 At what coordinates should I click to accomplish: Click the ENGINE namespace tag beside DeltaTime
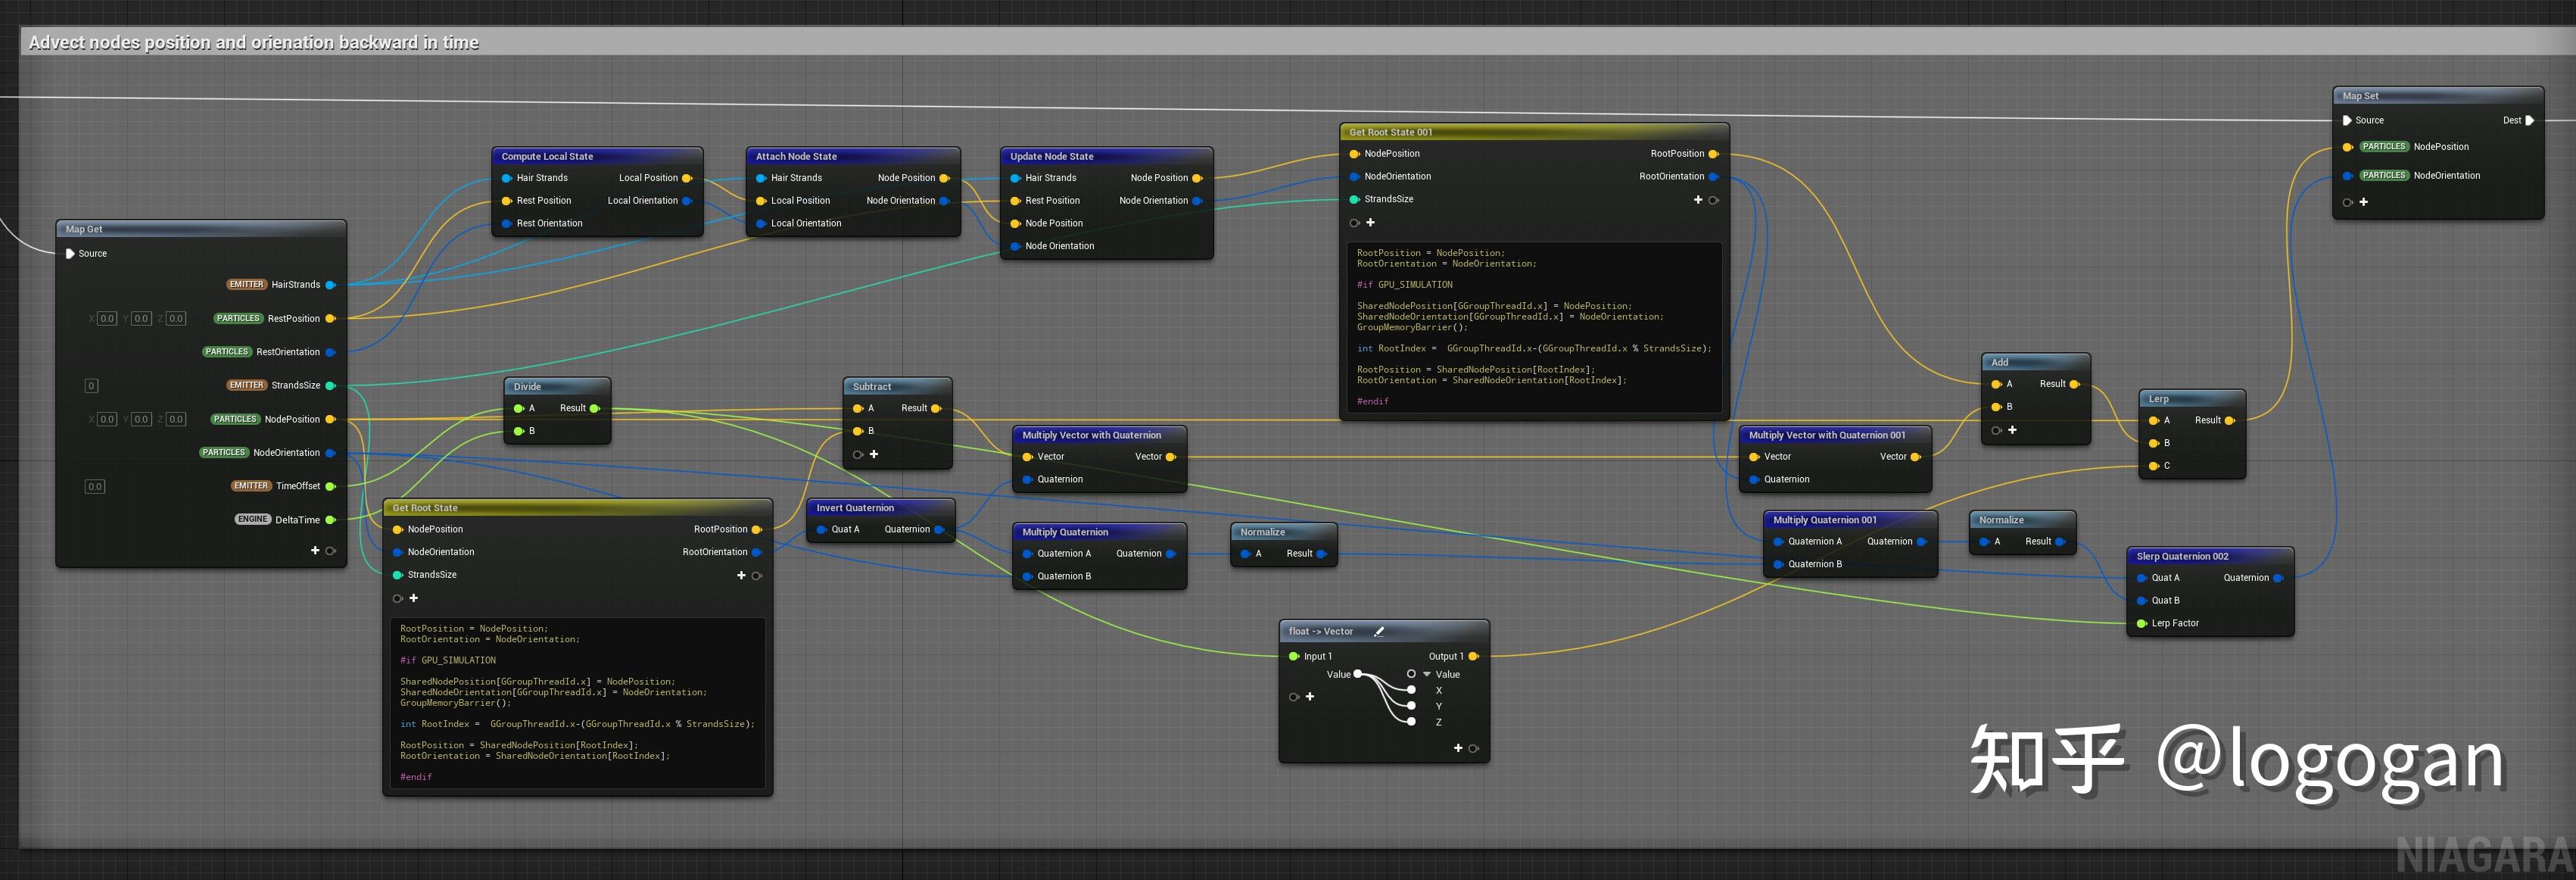(x=252, y=520)
